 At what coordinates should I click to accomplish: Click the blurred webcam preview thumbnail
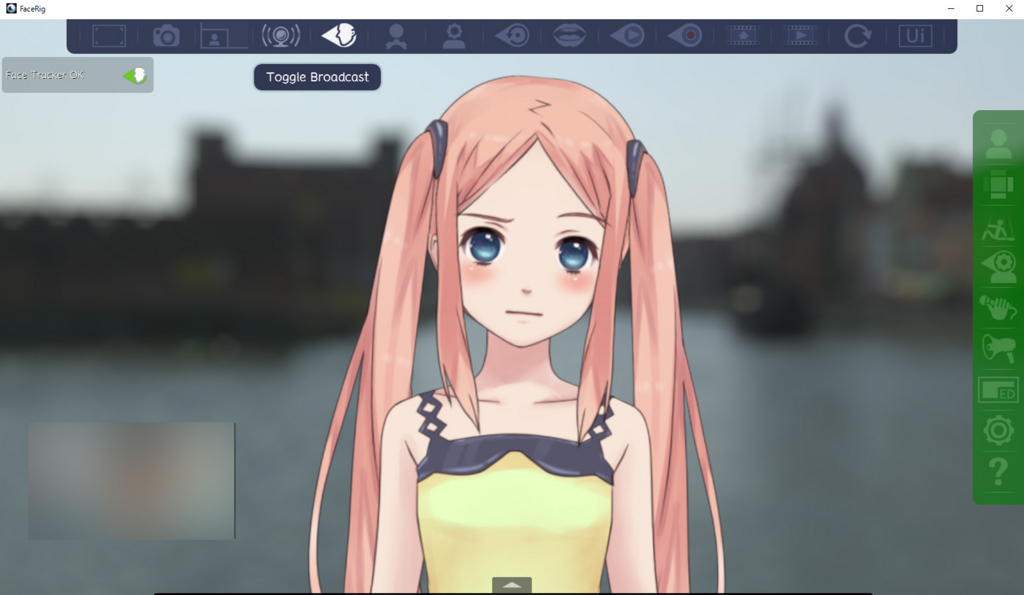[131, 480]
